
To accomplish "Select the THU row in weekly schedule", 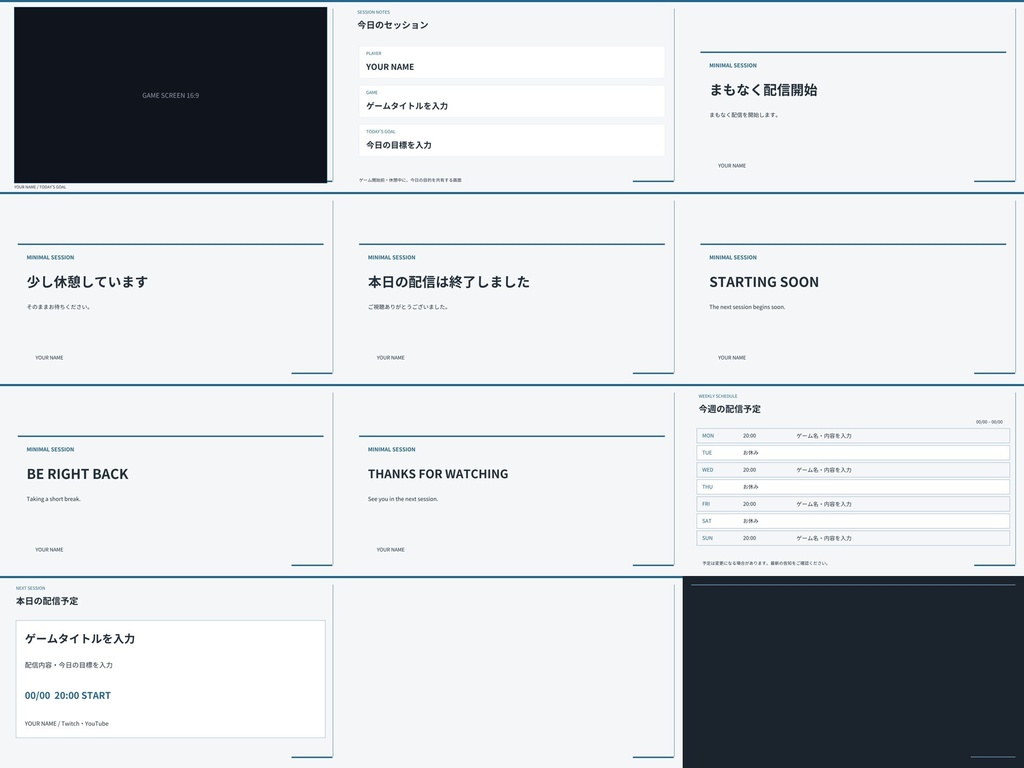I will pyautogui.click(x=853, y=487).
